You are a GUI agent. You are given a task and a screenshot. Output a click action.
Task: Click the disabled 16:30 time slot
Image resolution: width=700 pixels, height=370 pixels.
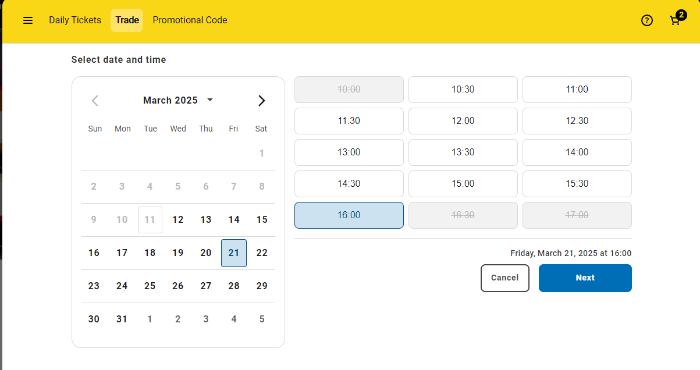[463, 215]
